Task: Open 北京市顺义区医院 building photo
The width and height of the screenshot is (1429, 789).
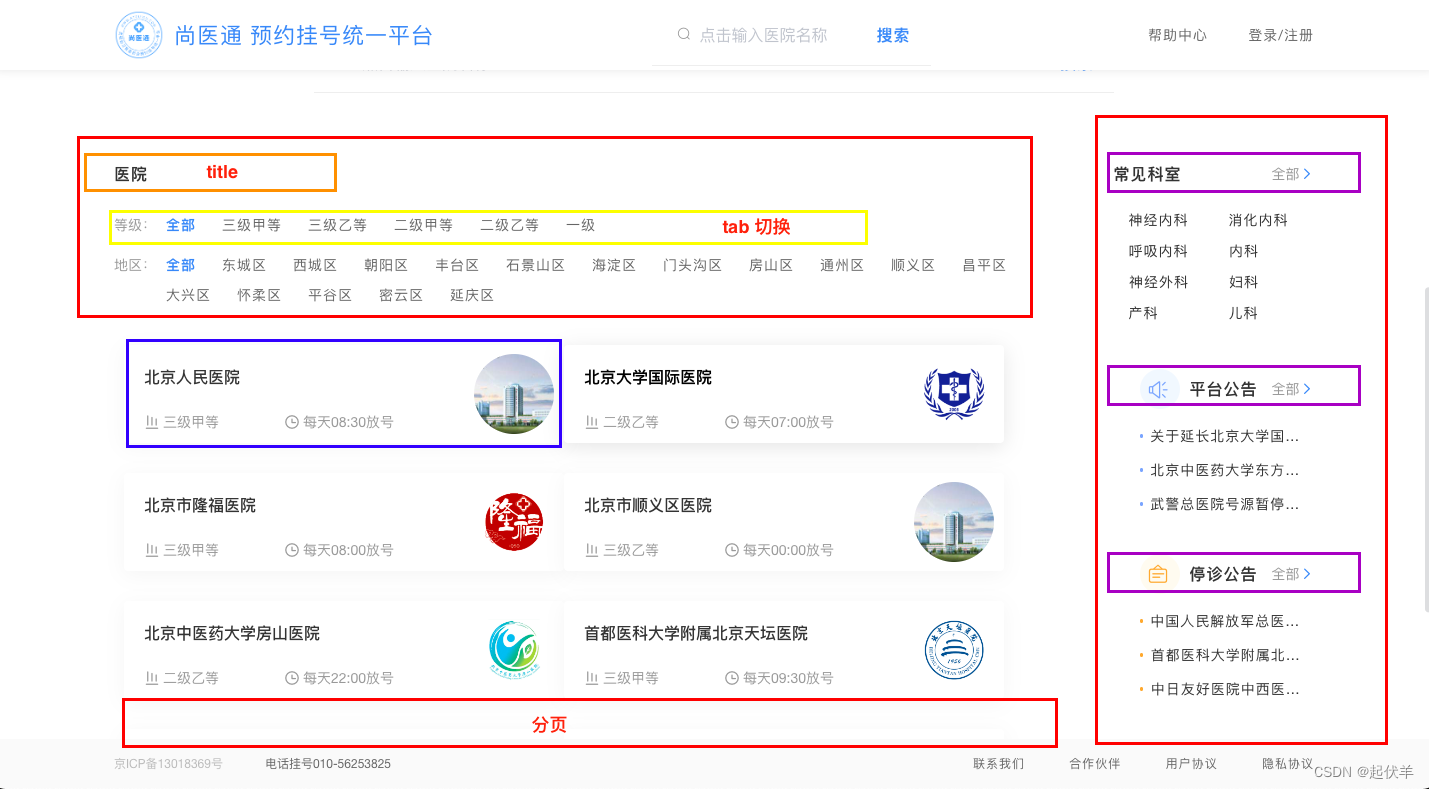Action: pyautogui.click(x=954, y=522)
